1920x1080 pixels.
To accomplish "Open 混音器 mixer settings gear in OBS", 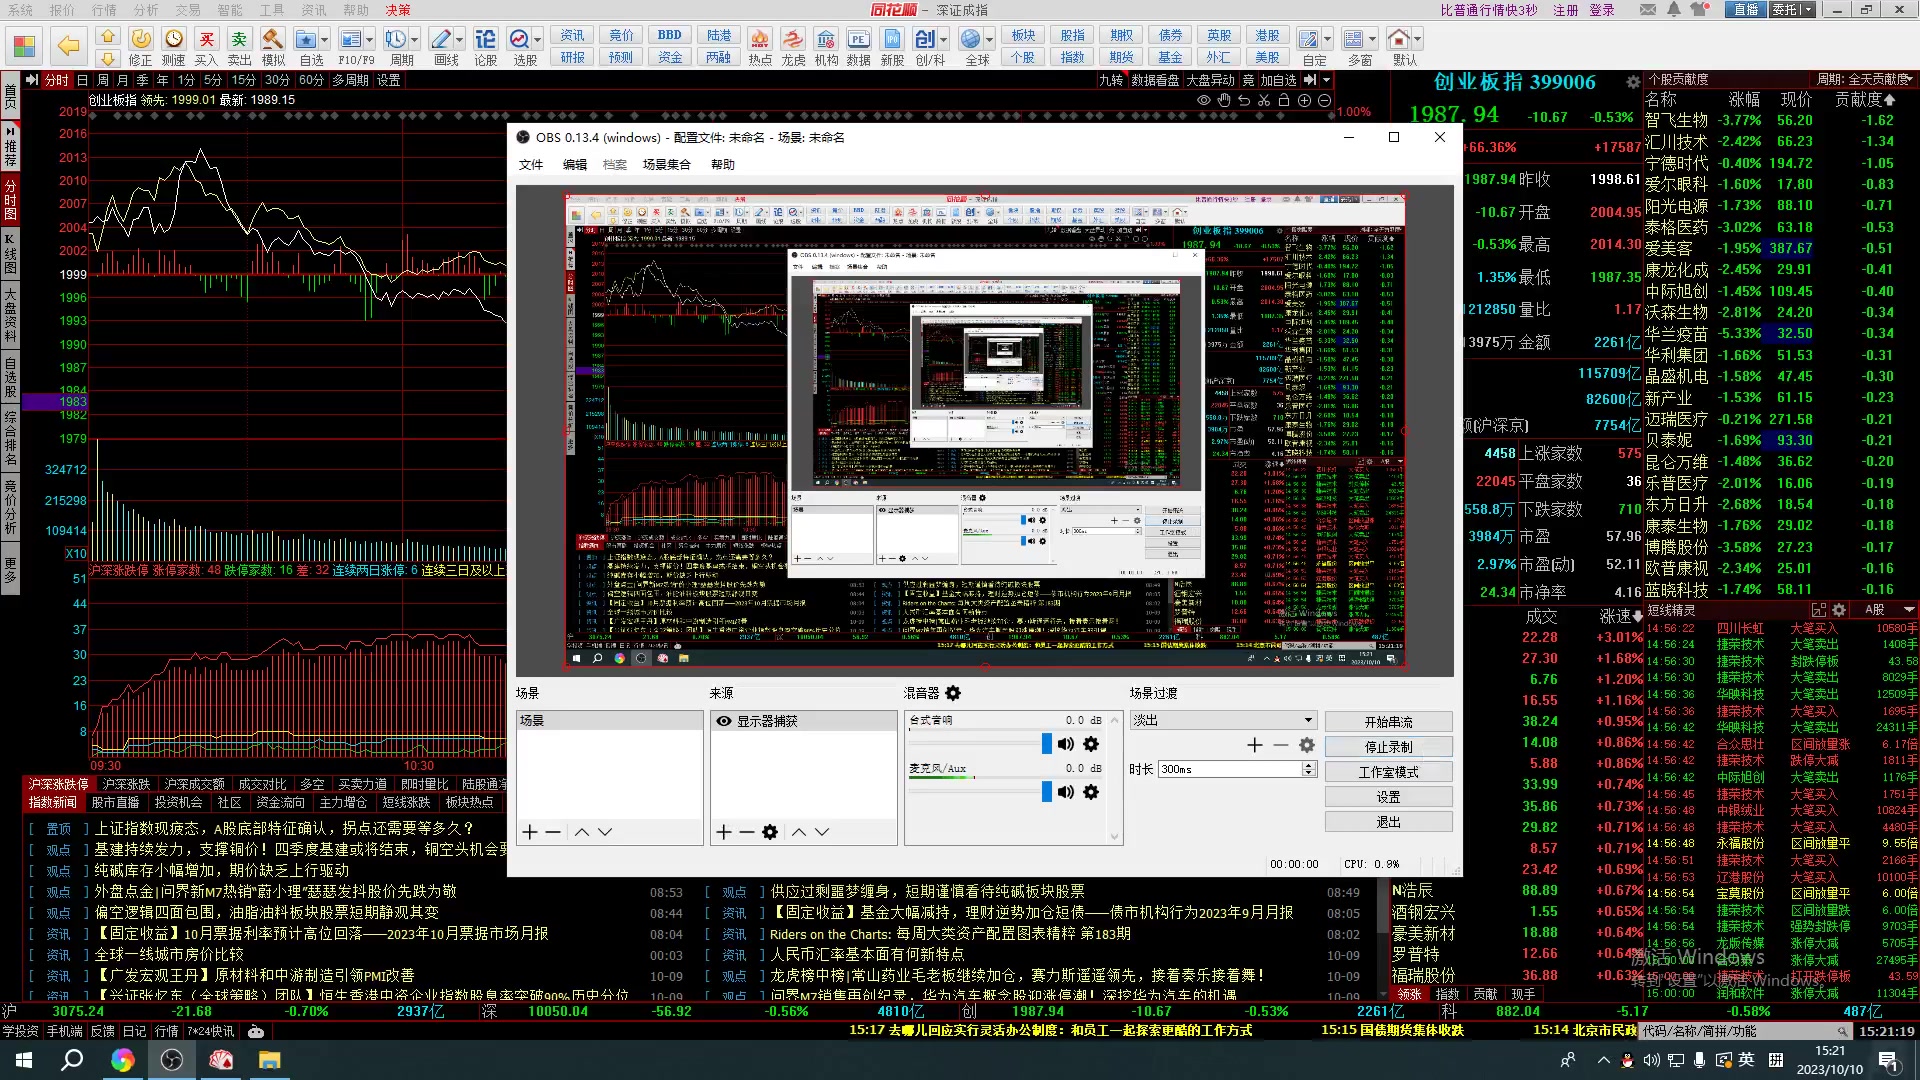I will (x=953, y=693).
